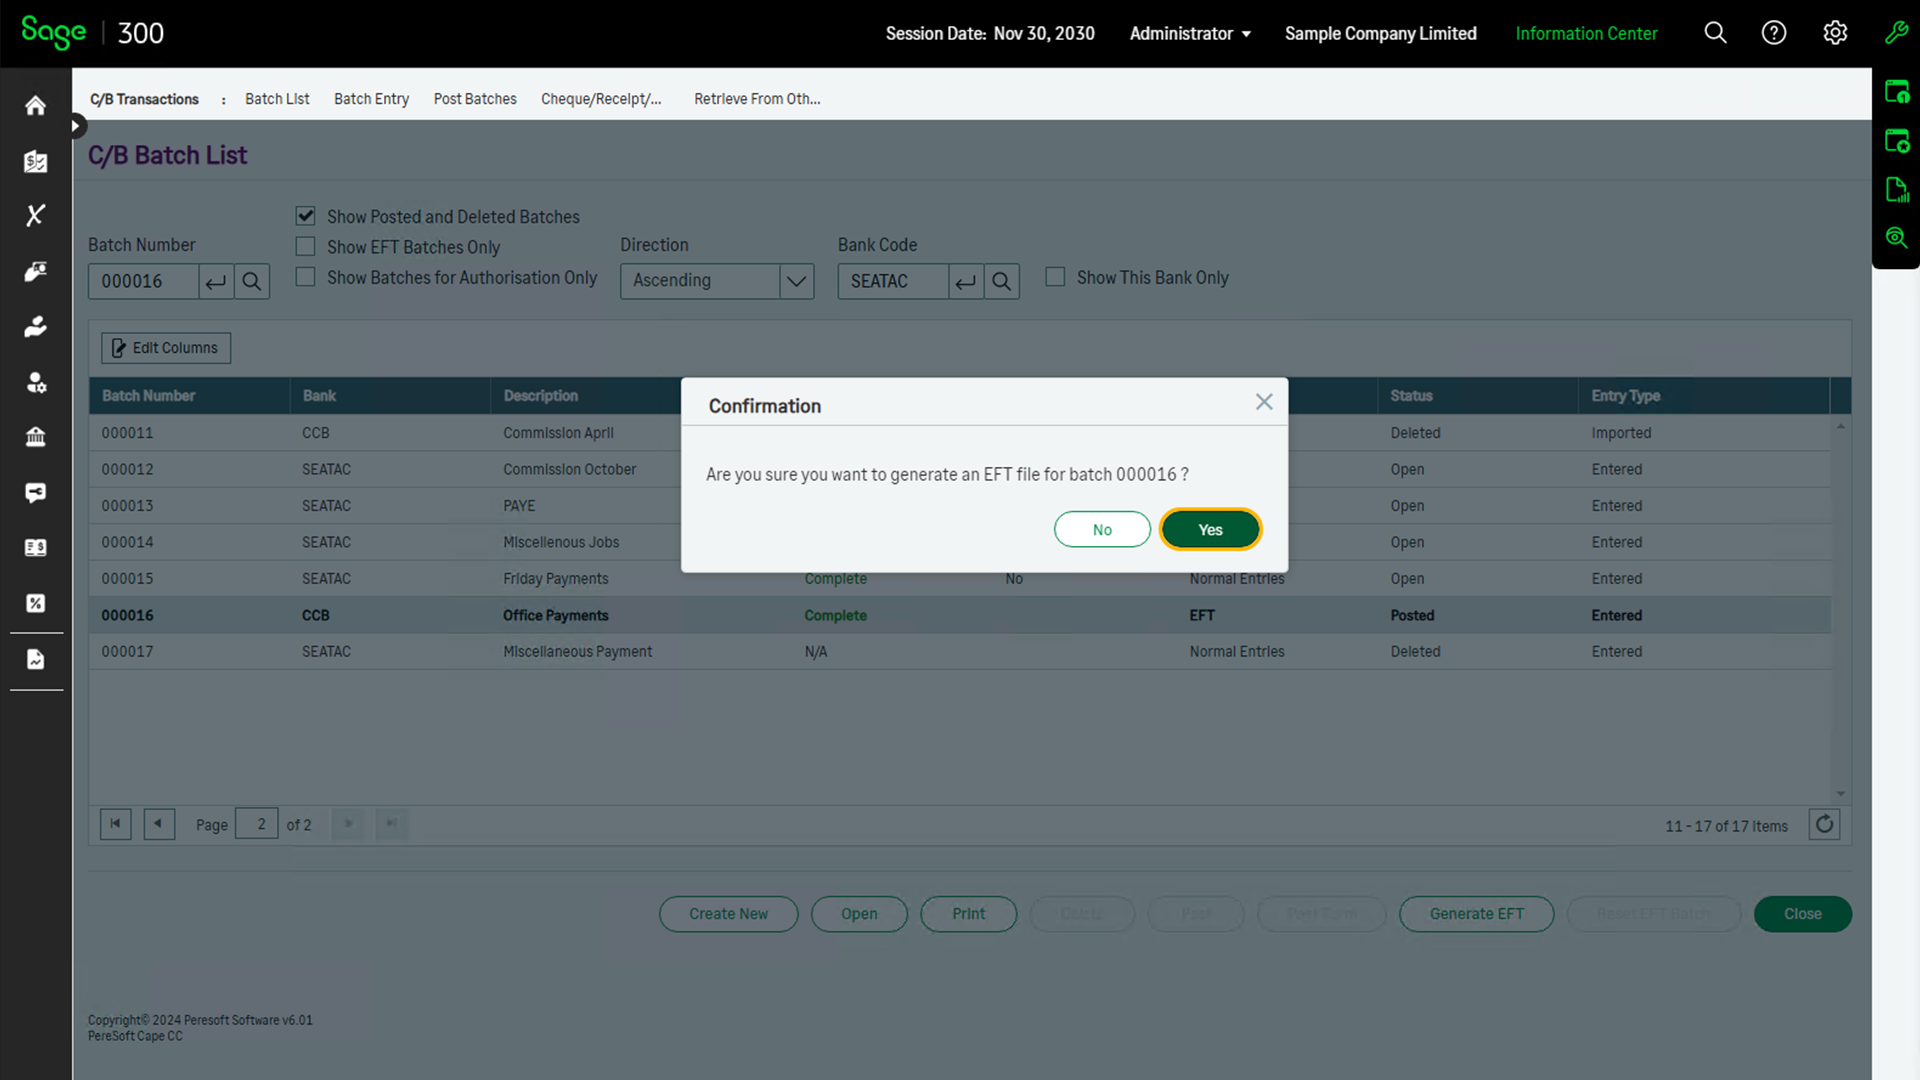Viewport: 1920px width, 1080px height.
Task: Open the user management icon in the sidebar
Action: (36, 382)
